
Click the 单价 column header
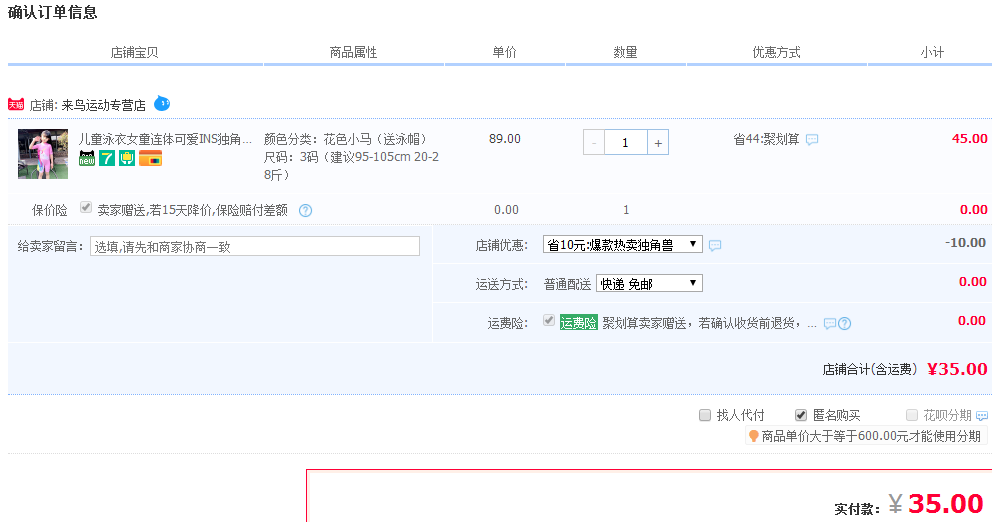pos(504,53)
